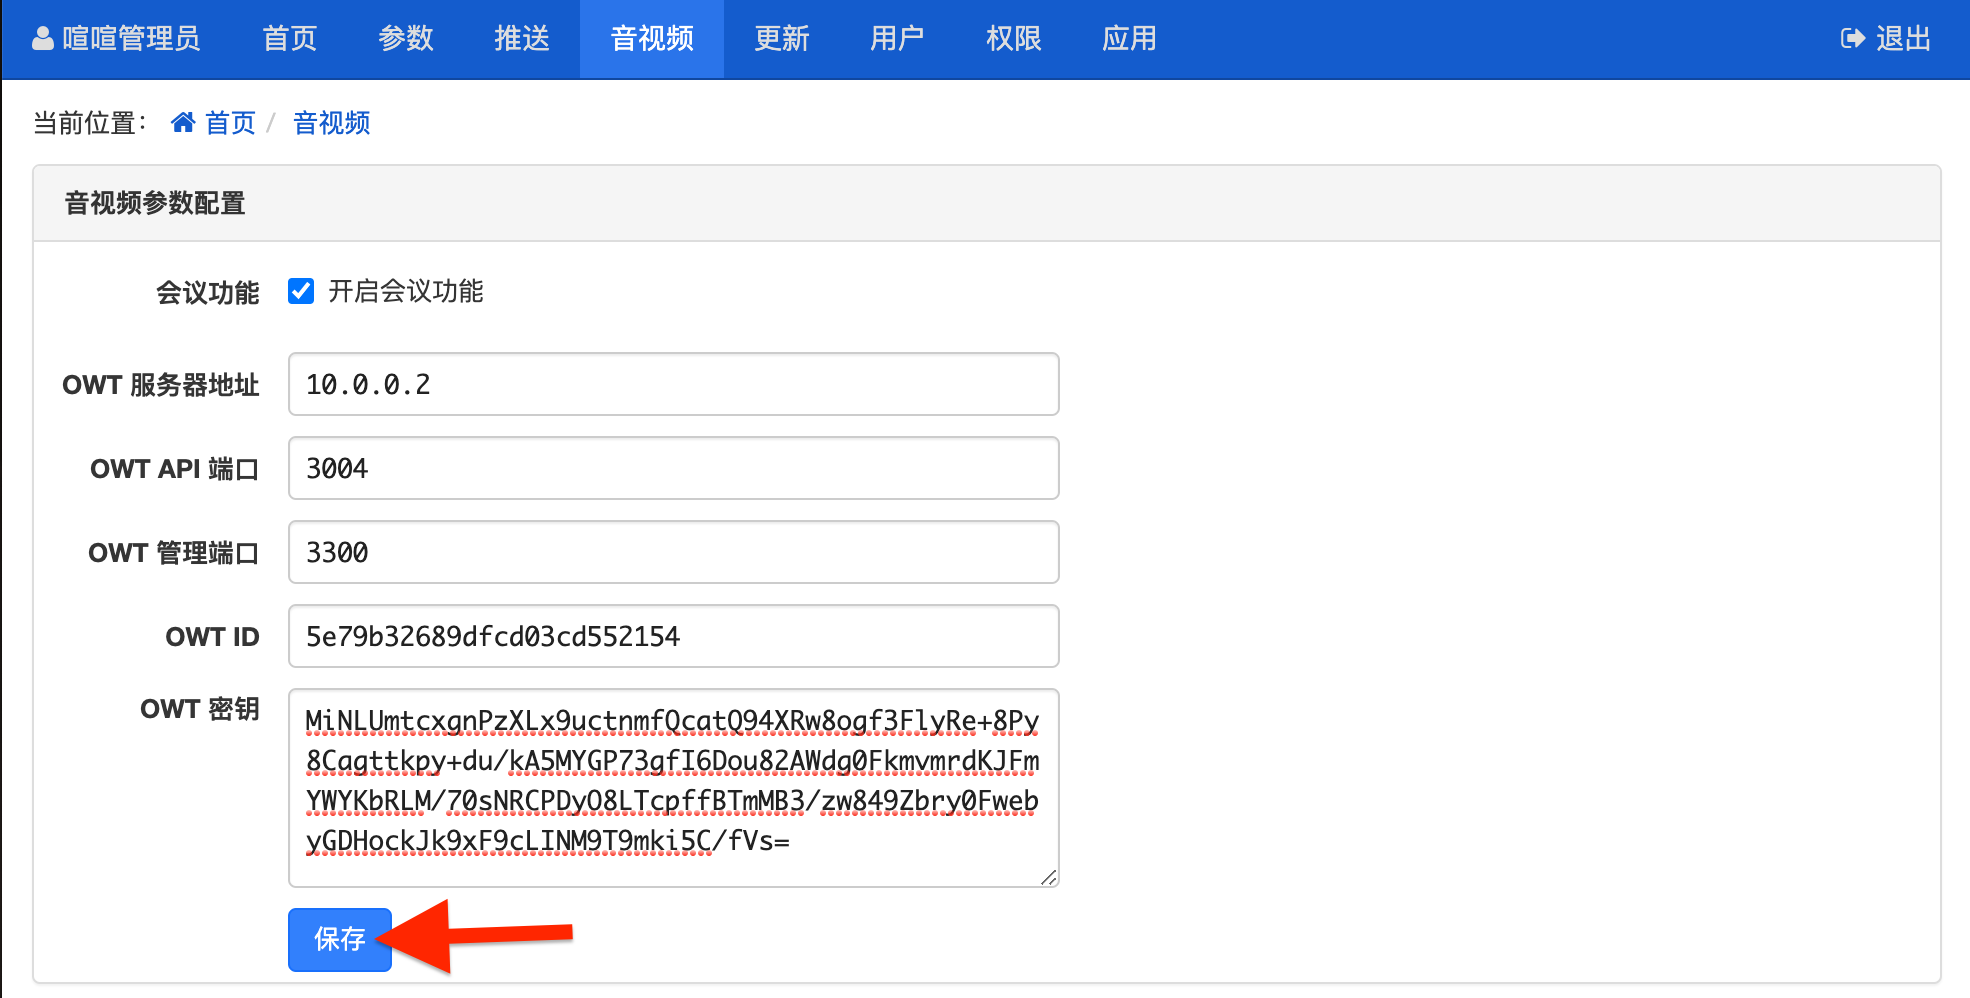Image resolution: width=1970 pixels, height=998 pixels.
Task: Click the logout arrow icon
Action: tap(1852, 39)
